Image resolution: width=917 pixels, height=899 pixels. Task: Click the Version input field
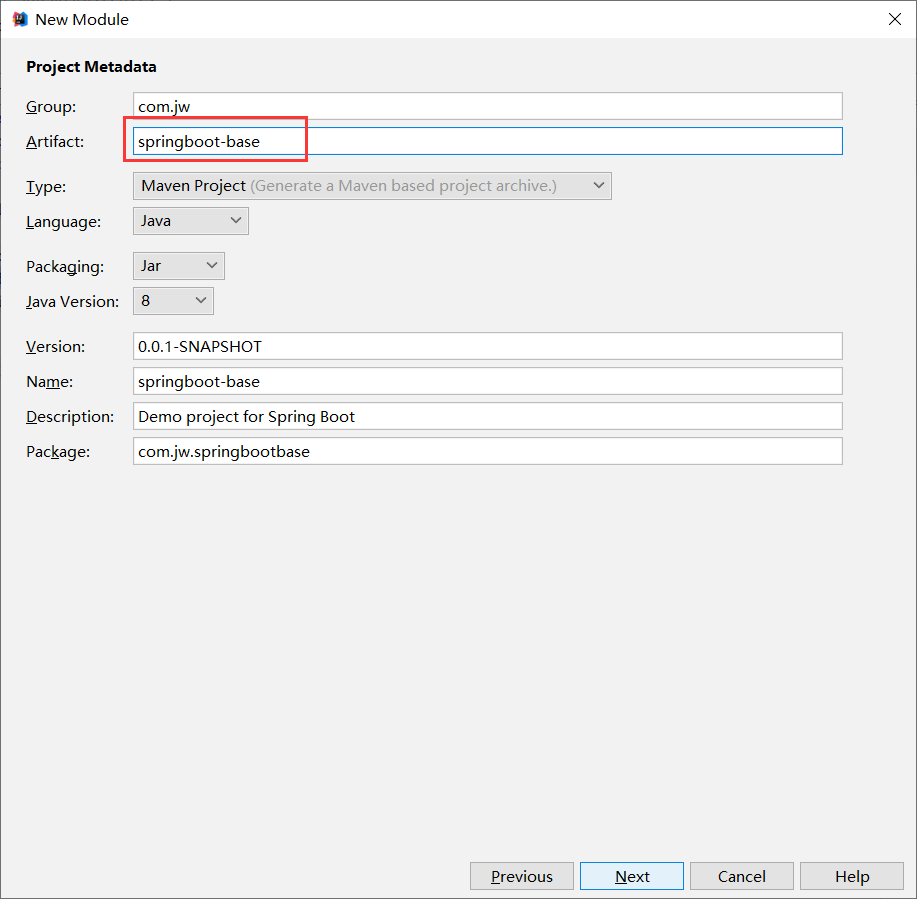(x=487, y=346)
